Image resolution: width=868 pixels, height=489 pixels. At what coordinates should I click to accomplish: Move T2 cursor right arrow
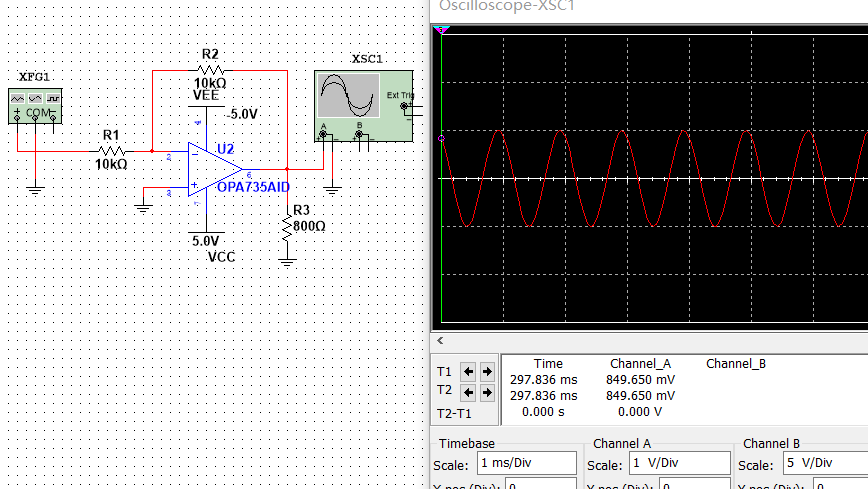[487, 393]
